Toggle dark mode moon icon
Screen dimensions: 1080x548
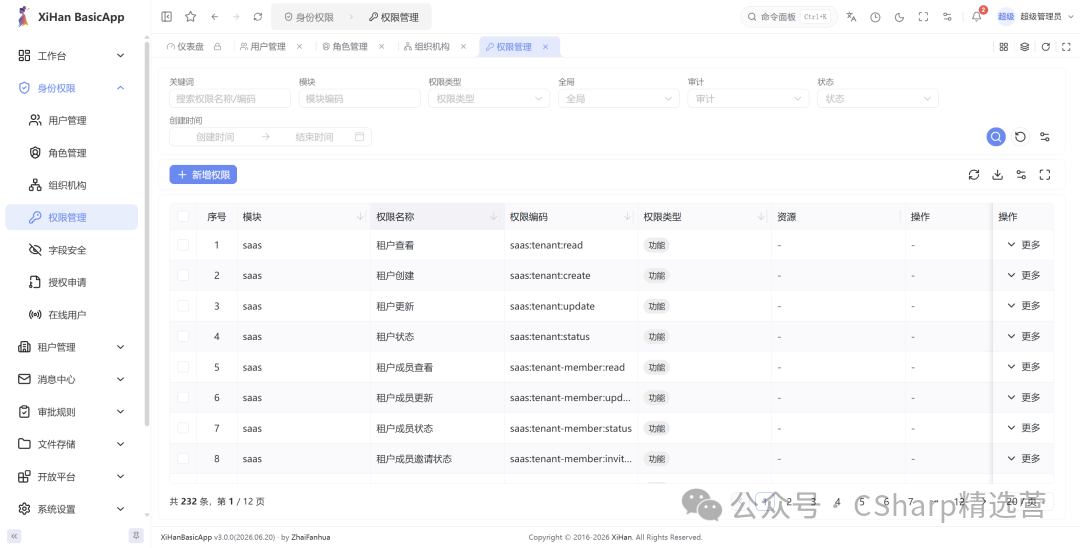coord(900,17)
